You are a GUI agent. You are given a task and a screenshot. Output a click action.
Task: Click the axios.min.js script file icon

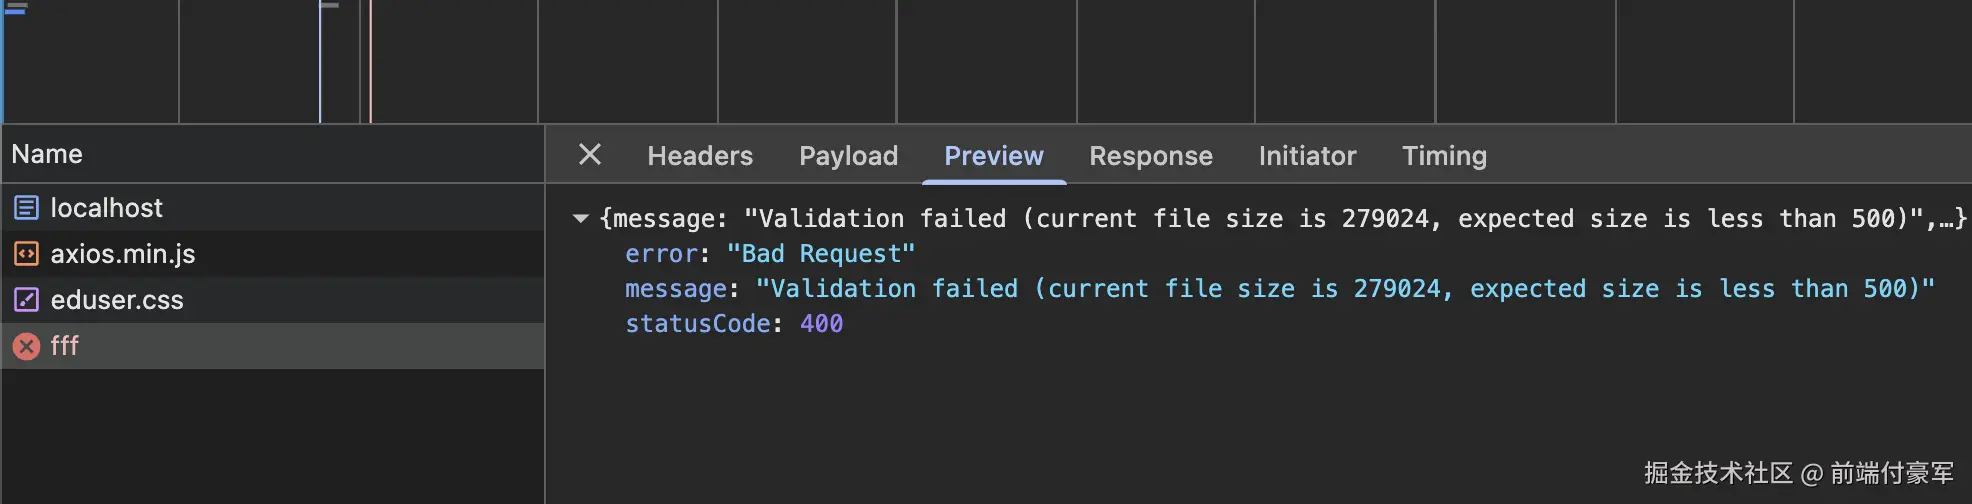(x=26, y=254)
